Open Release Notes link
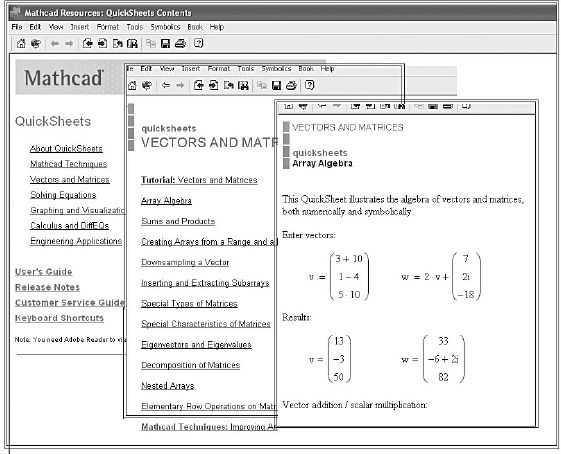561x454 pixels. pos(47,287)
